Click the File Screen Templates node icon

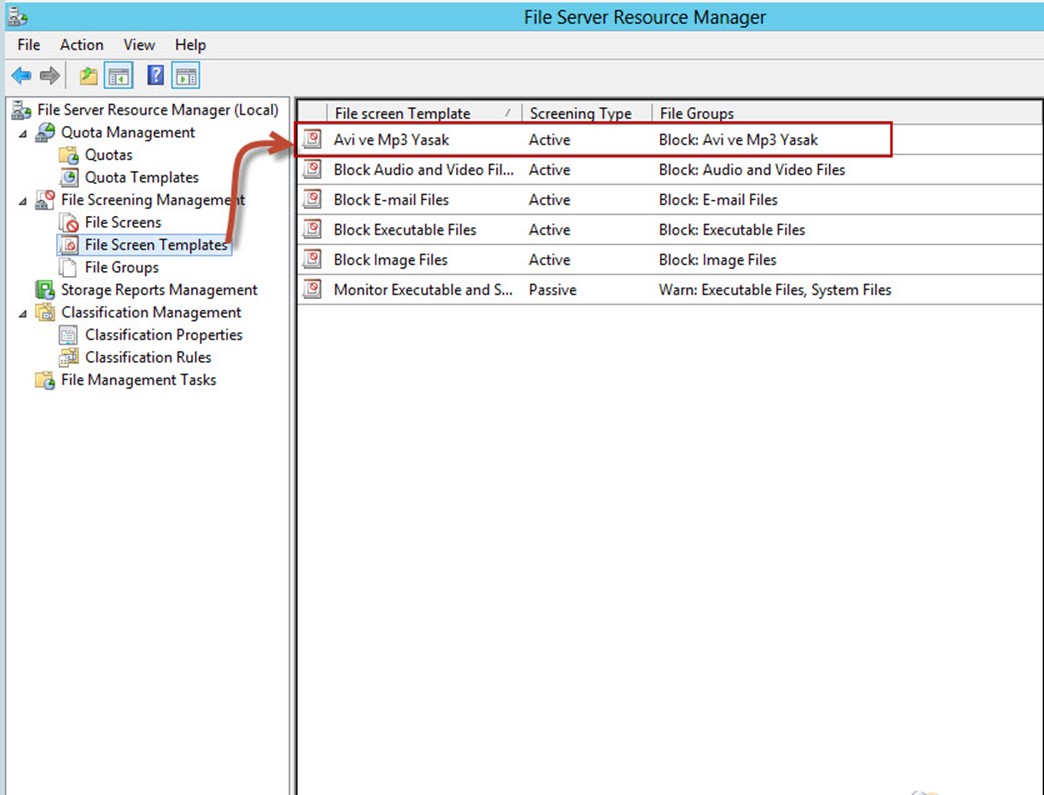click(69, 245)
